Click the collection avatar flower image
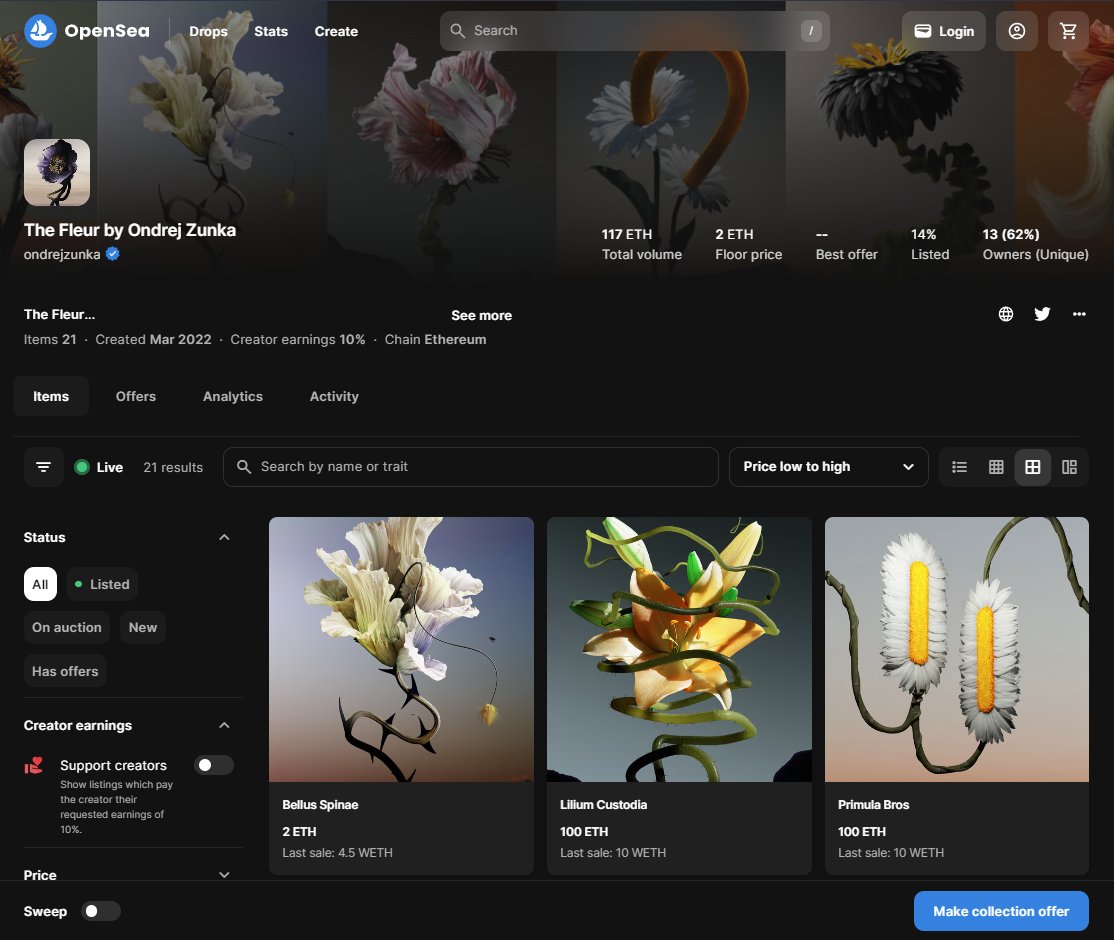 pos(57,173)
